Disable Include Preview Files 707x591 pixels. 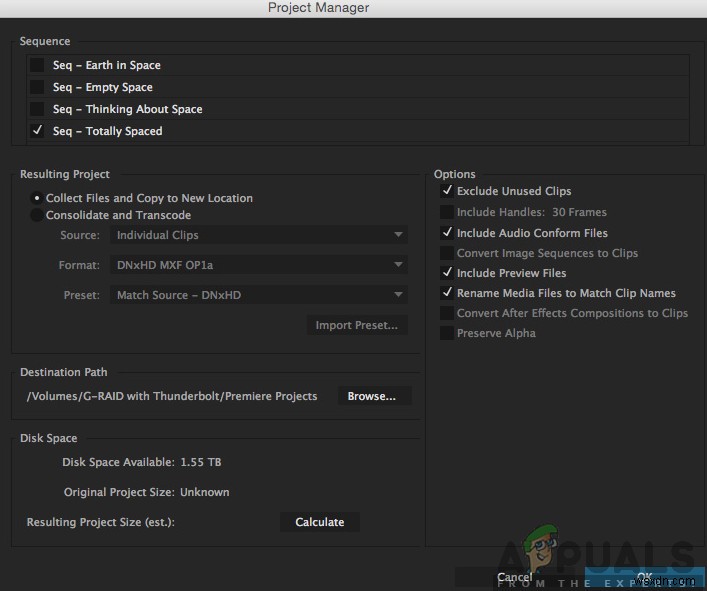coord(447,273)
